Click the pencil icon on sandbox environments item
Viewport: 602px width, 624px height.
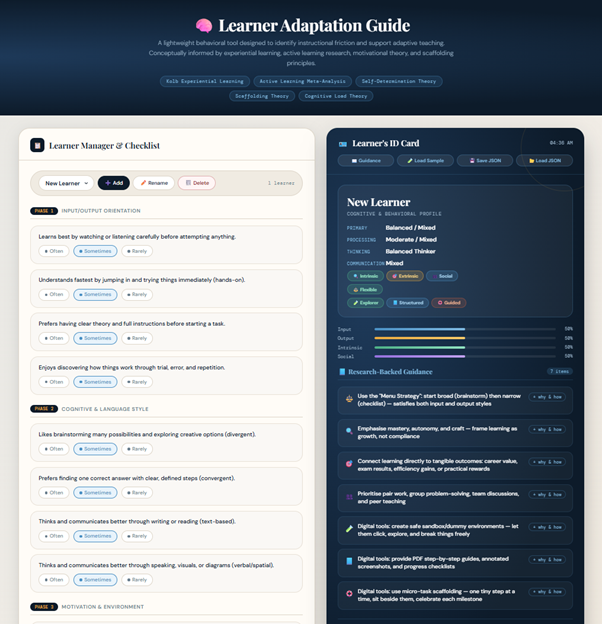pyautogui.click(x=349, y=529)
